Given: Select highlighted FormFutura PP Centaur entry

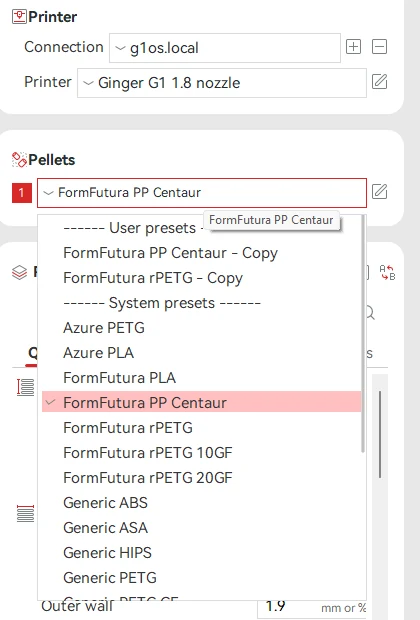Looking at the screenshot, I should tap(201, 402).
